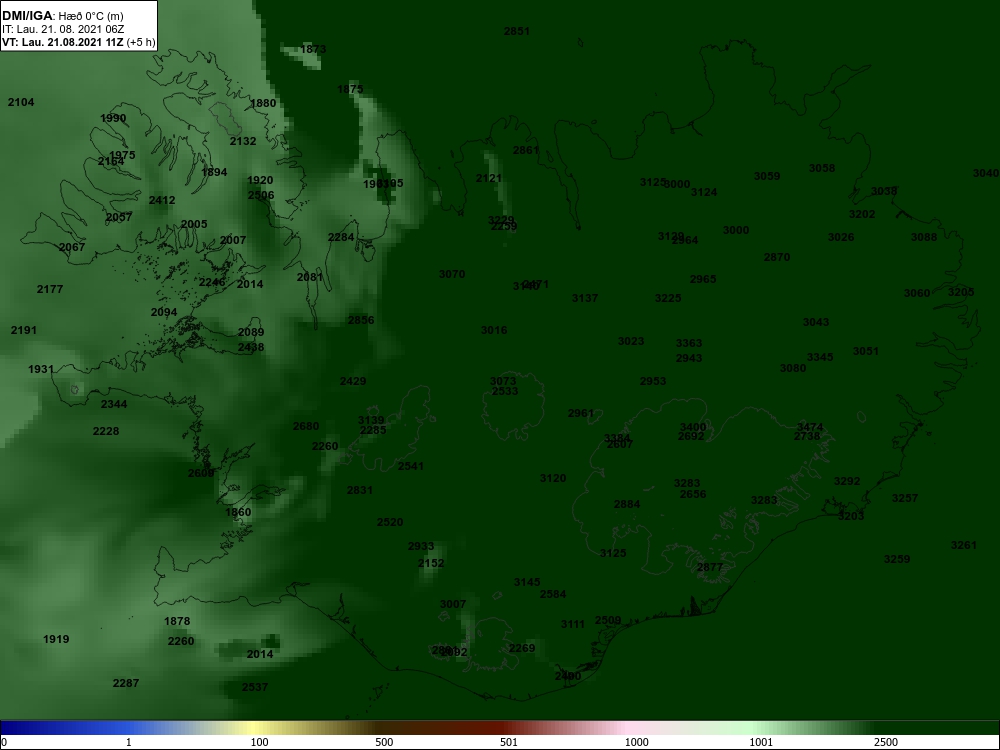Click the map value 2284

[x=341, y=237]
